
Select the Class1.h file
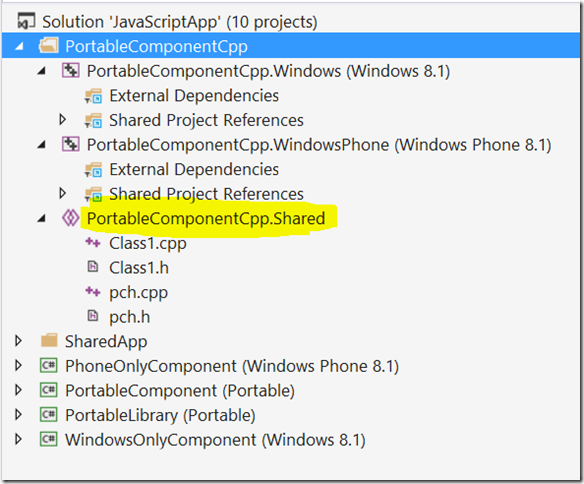coord(139,268)
